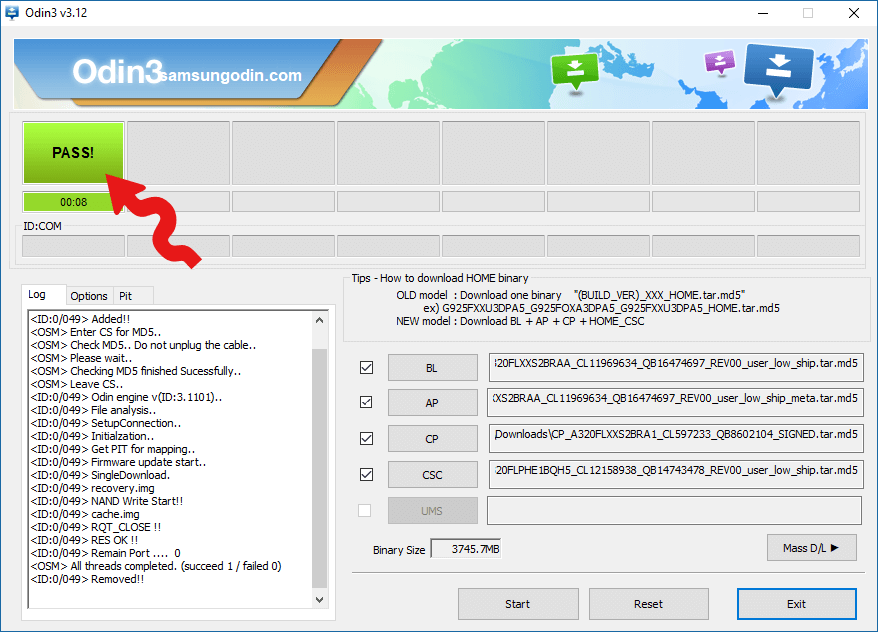Click the Binary Size value 3745.7MB

466,549
